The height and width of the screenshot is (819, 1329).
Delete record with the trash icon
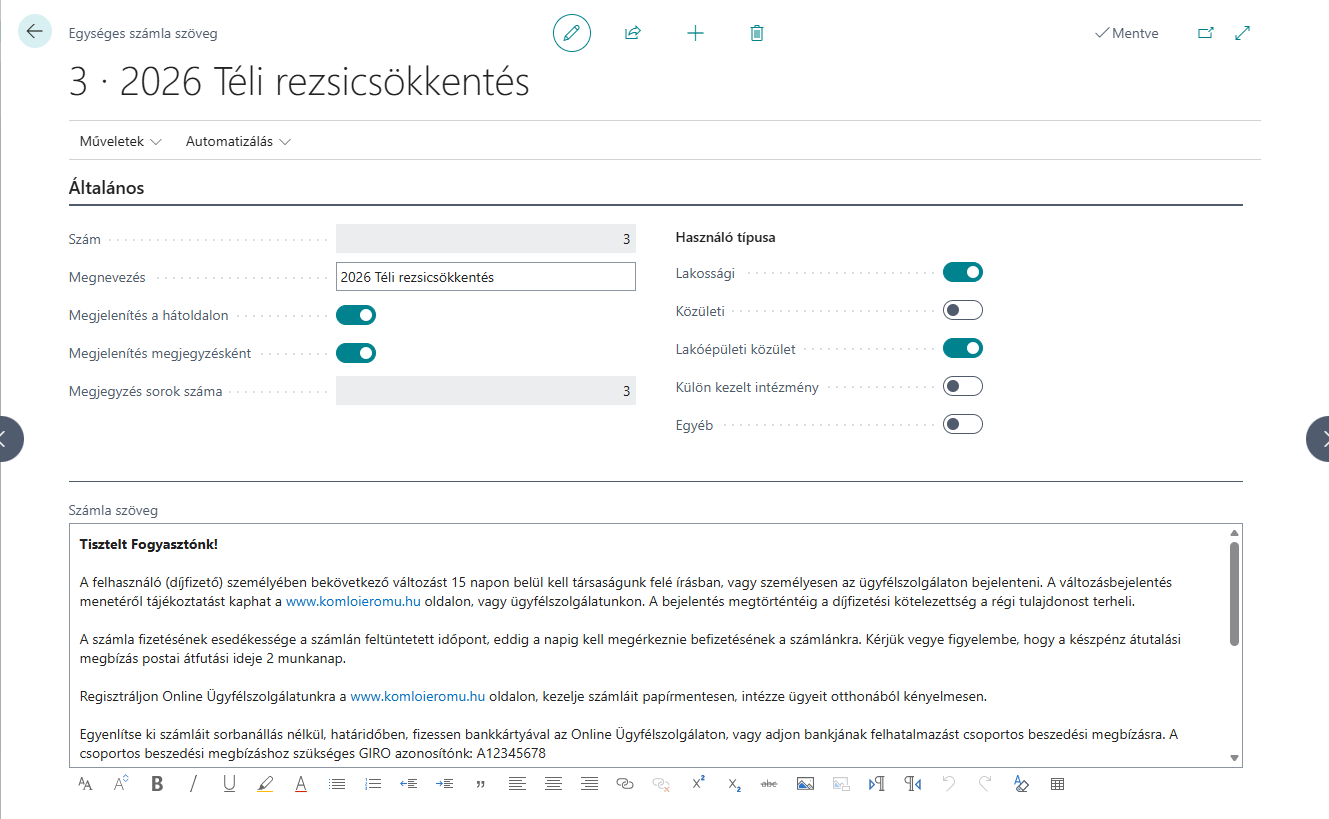coord(757,33)
